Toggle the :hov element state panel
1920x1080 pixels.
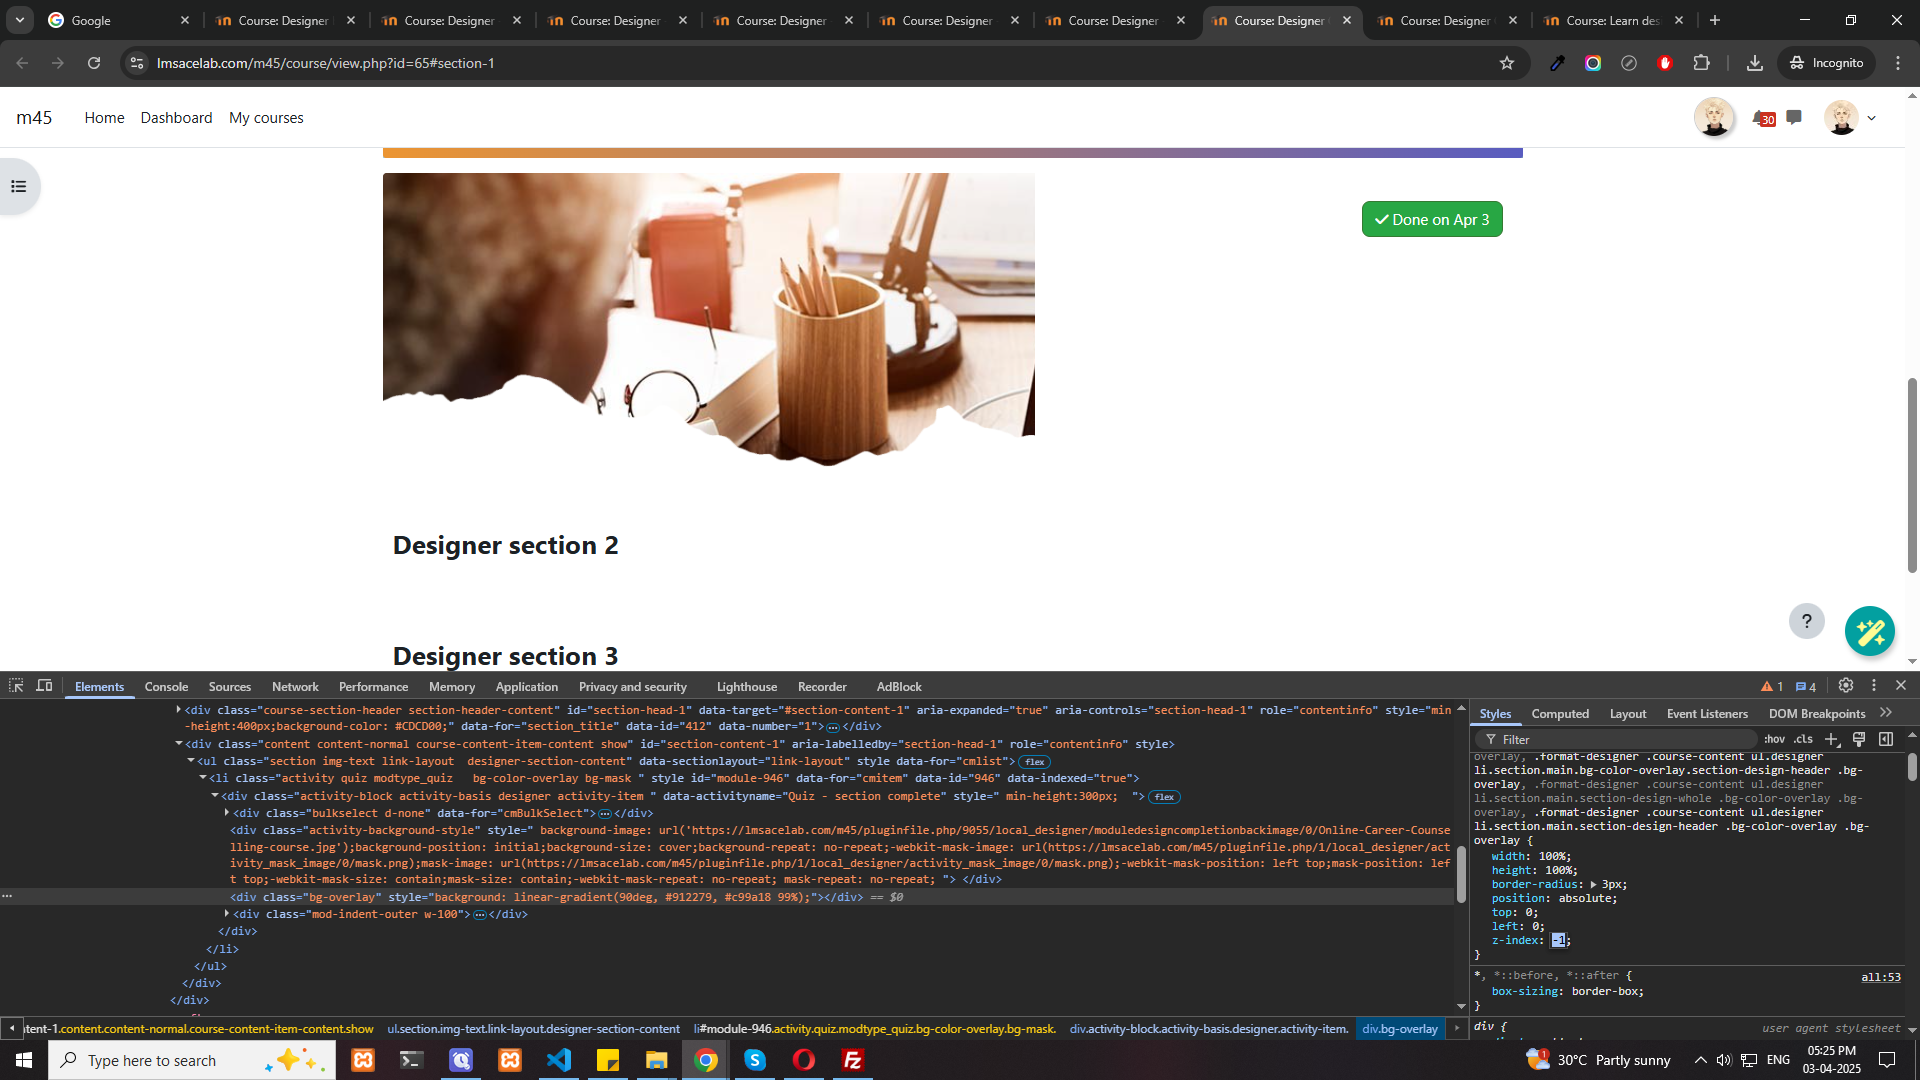1775,740
